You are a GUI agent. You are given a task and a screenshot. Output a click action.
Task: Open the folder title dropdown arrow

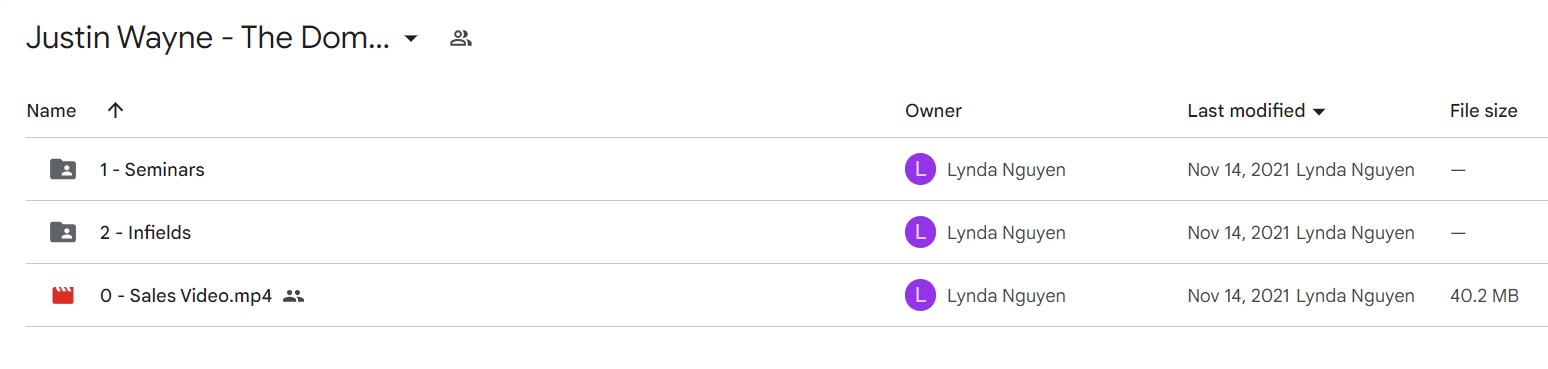pos(410,39)
